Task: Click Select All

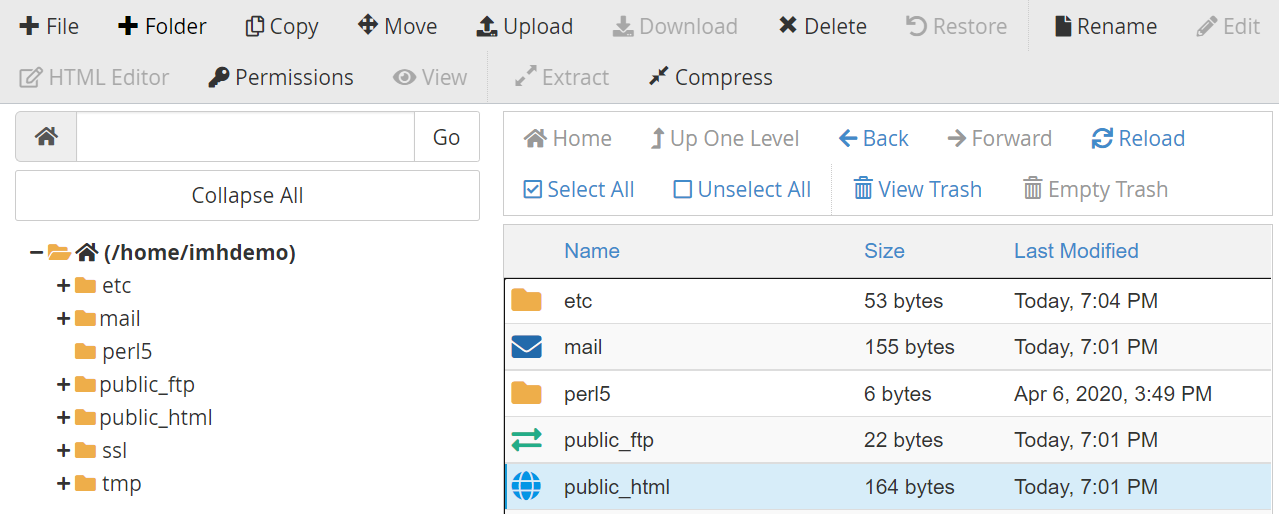Action: coord(579,189)
